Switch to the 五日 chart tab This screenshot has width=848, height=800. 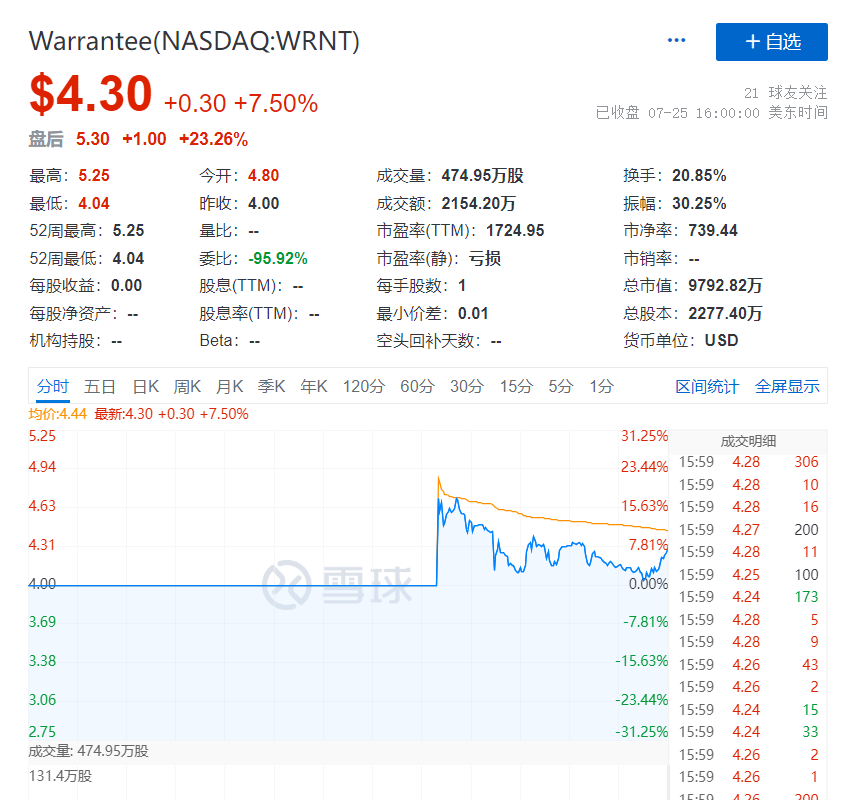click(100, 387)
